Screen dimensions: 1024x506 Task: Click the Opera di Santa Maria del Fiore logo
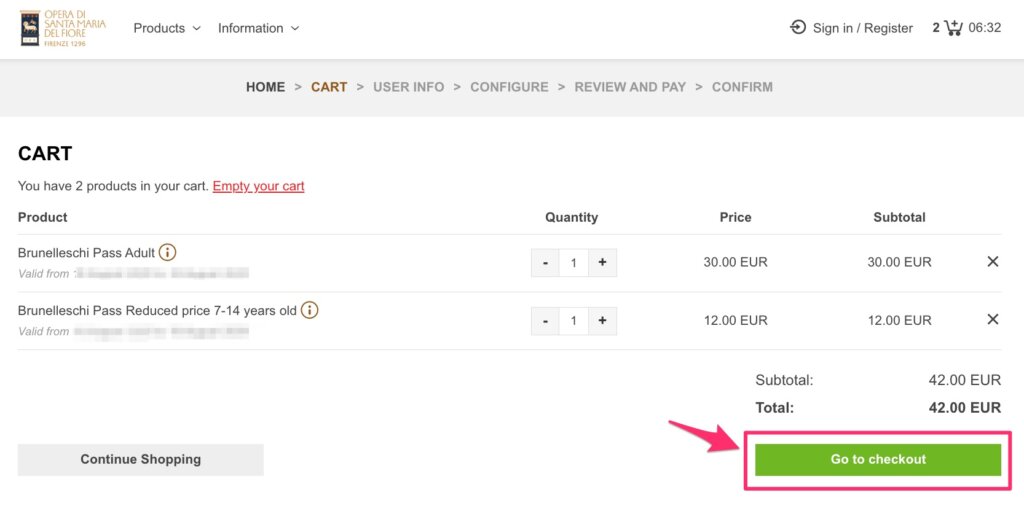coord(62,28)
